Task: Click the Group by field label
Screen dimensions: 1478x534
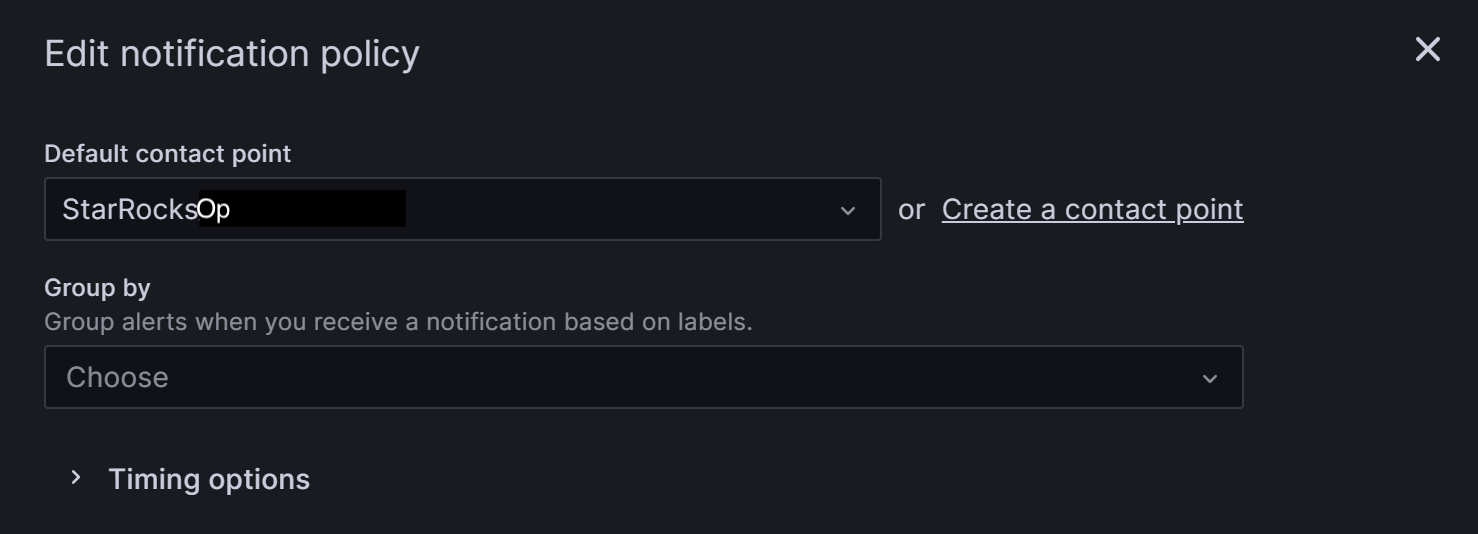Action: click(97, 288)
